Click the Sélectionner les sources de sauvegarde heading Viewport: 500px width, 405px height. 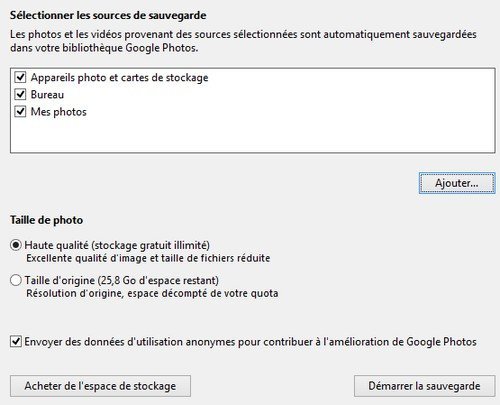pyautogui.click(x=108, y=15)
